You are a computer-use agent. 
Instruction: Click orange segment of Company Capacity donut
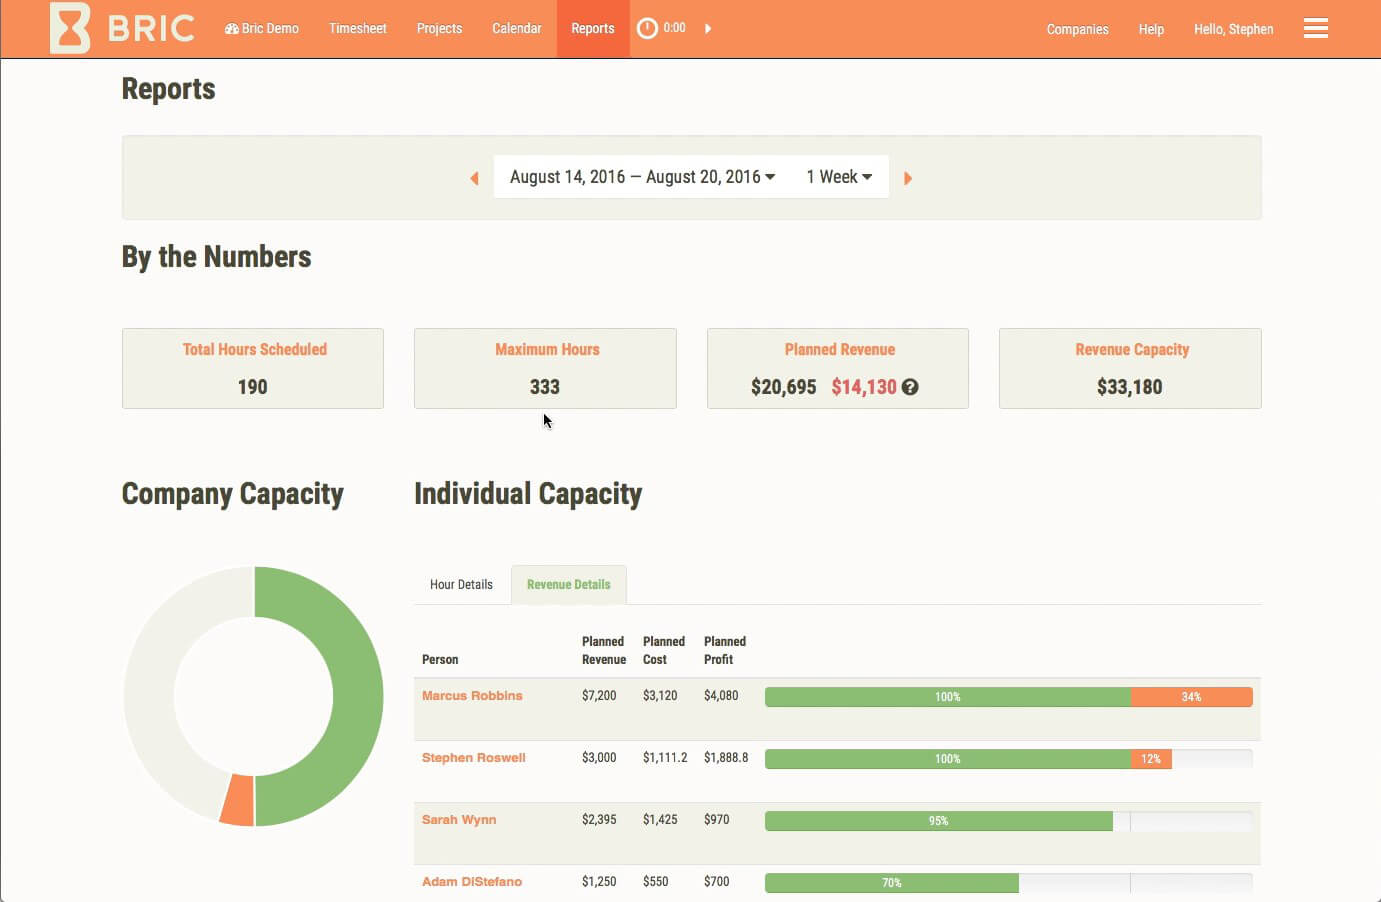237,801
